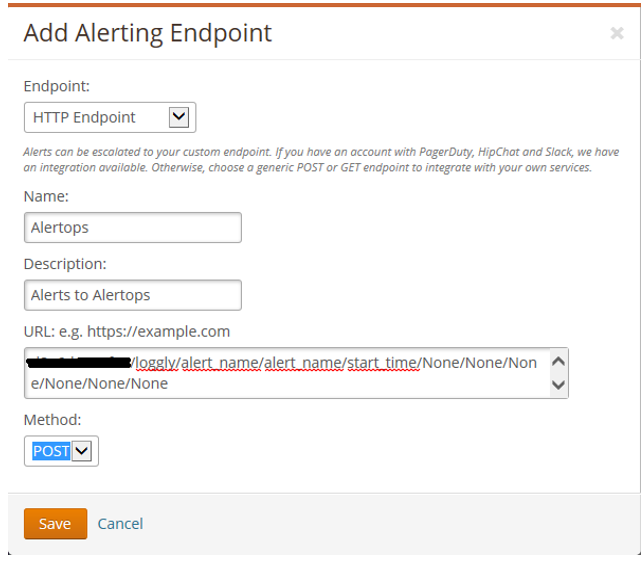This screenshot has height=574, width=643.
Task: Click the Description: label
Action: (x=65, y=265)
